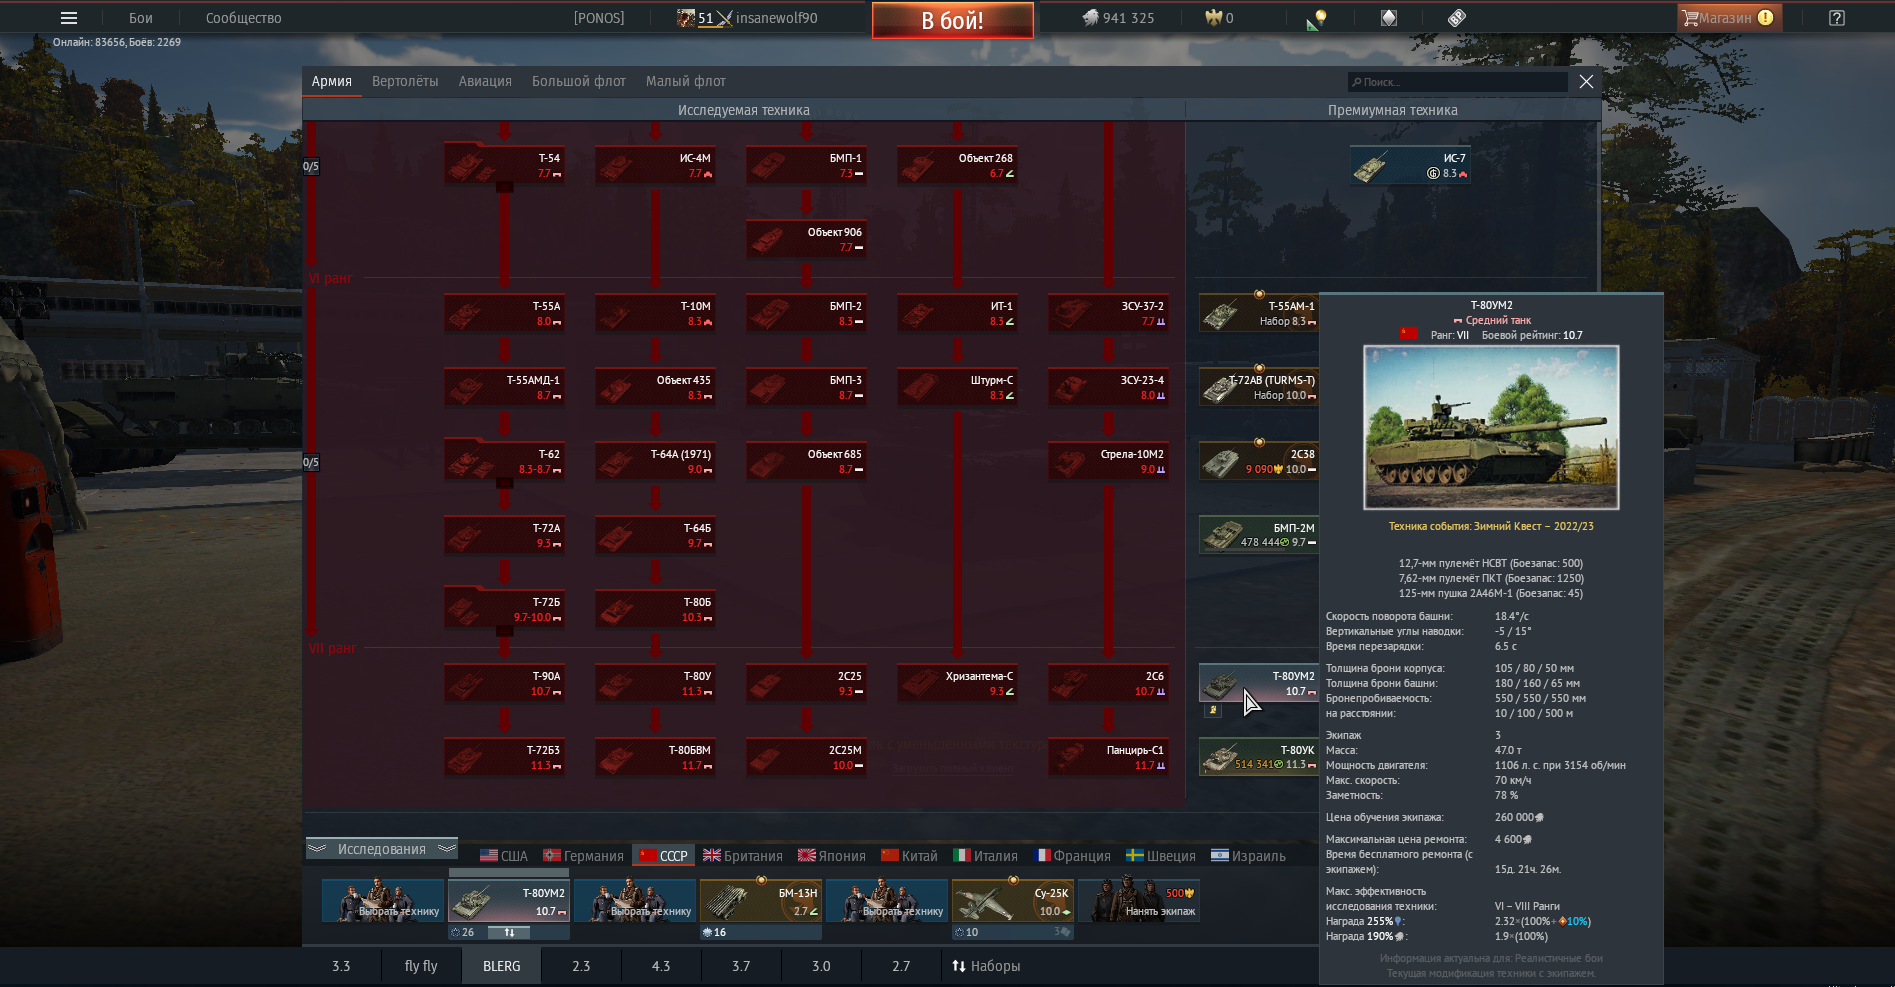Select T-55AM-1 pack vehicle
Screen dimensions: 1895x987
tap(1259, 313)
